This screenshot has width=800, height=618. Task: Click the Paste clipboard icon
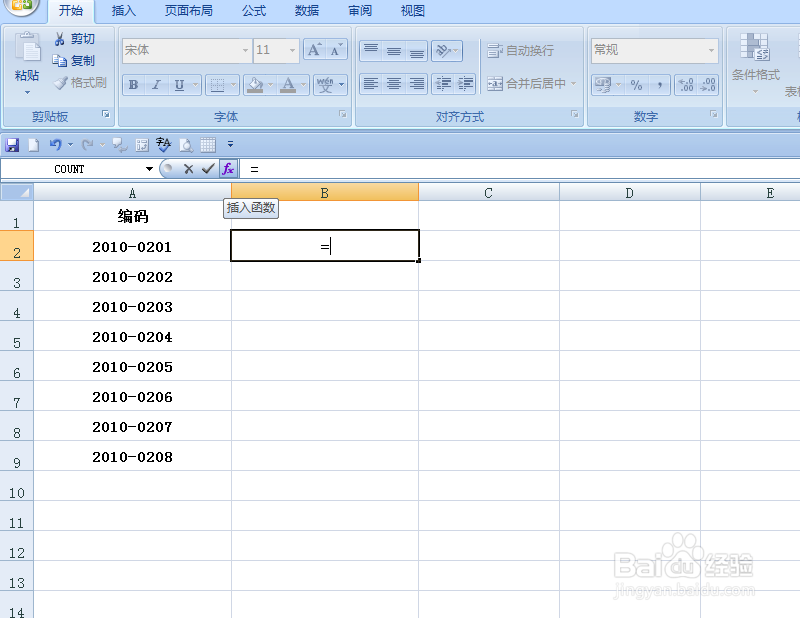(27, 48)
